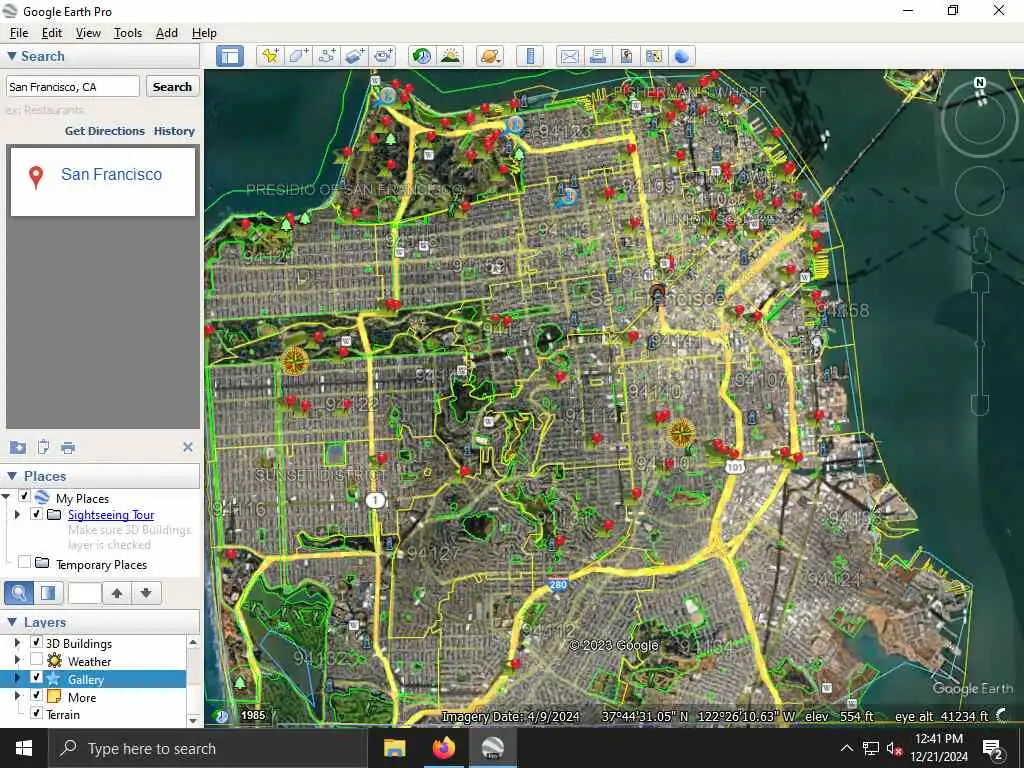1024x768 pixels.
Task: Select the San Francisco search result
Action: click(103, 181)
